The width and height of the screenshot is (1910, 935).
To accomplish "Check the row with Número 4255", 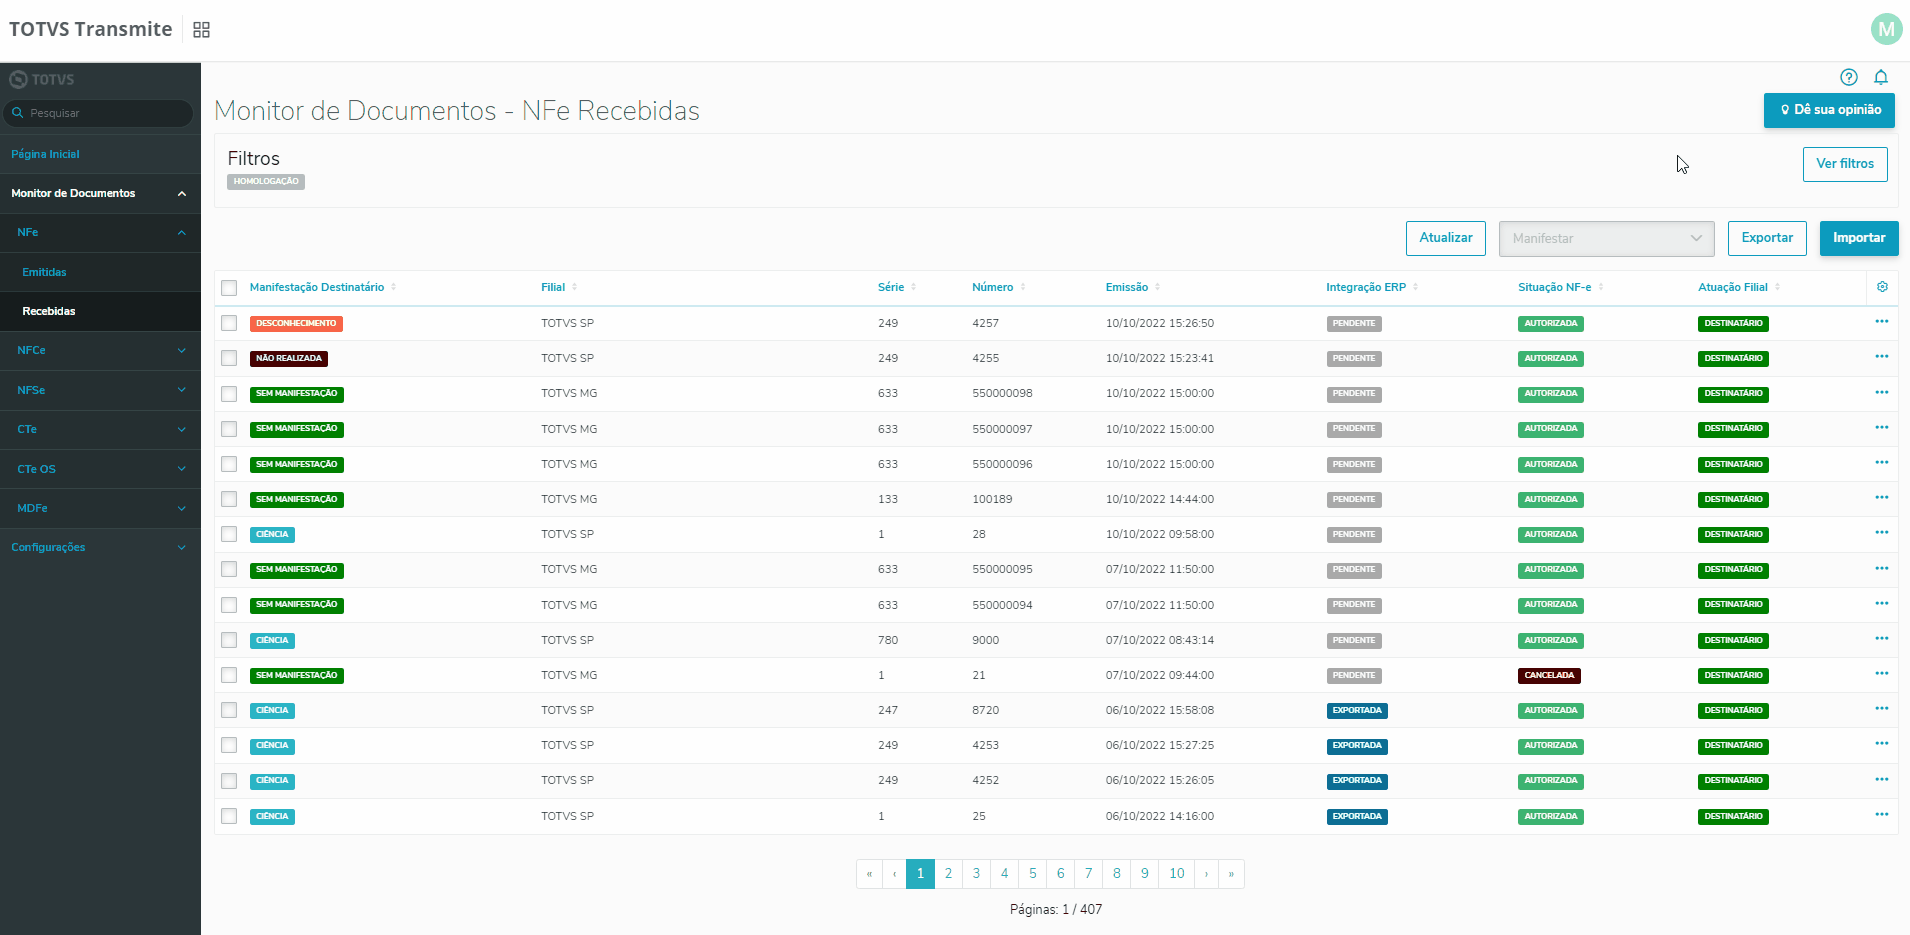I will (x=229, y=358).
